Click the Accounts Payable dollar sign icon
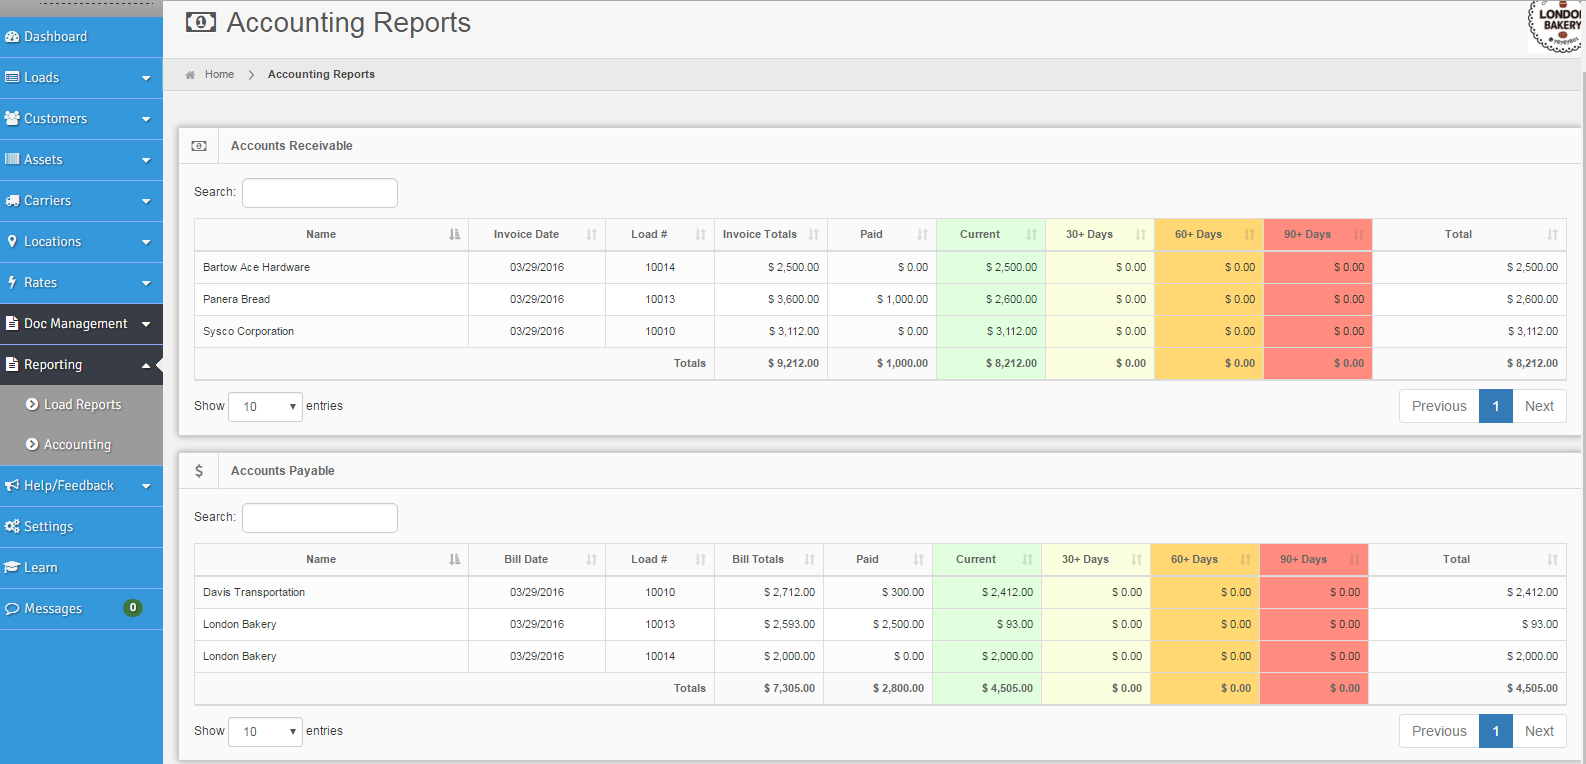Viewport: 1586px width, 764px height. 199,471
